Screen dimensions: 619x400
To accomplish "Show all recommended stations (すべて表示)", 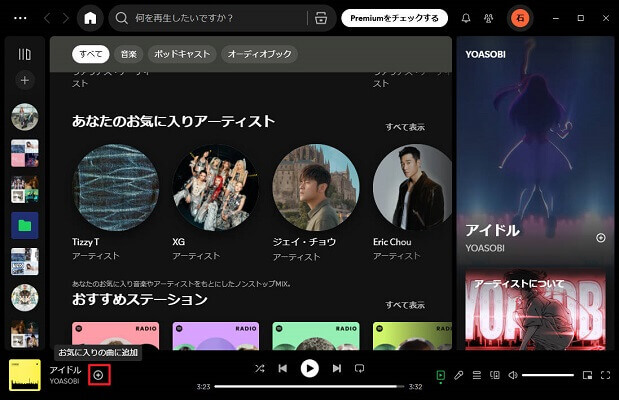I will (405, 305).
